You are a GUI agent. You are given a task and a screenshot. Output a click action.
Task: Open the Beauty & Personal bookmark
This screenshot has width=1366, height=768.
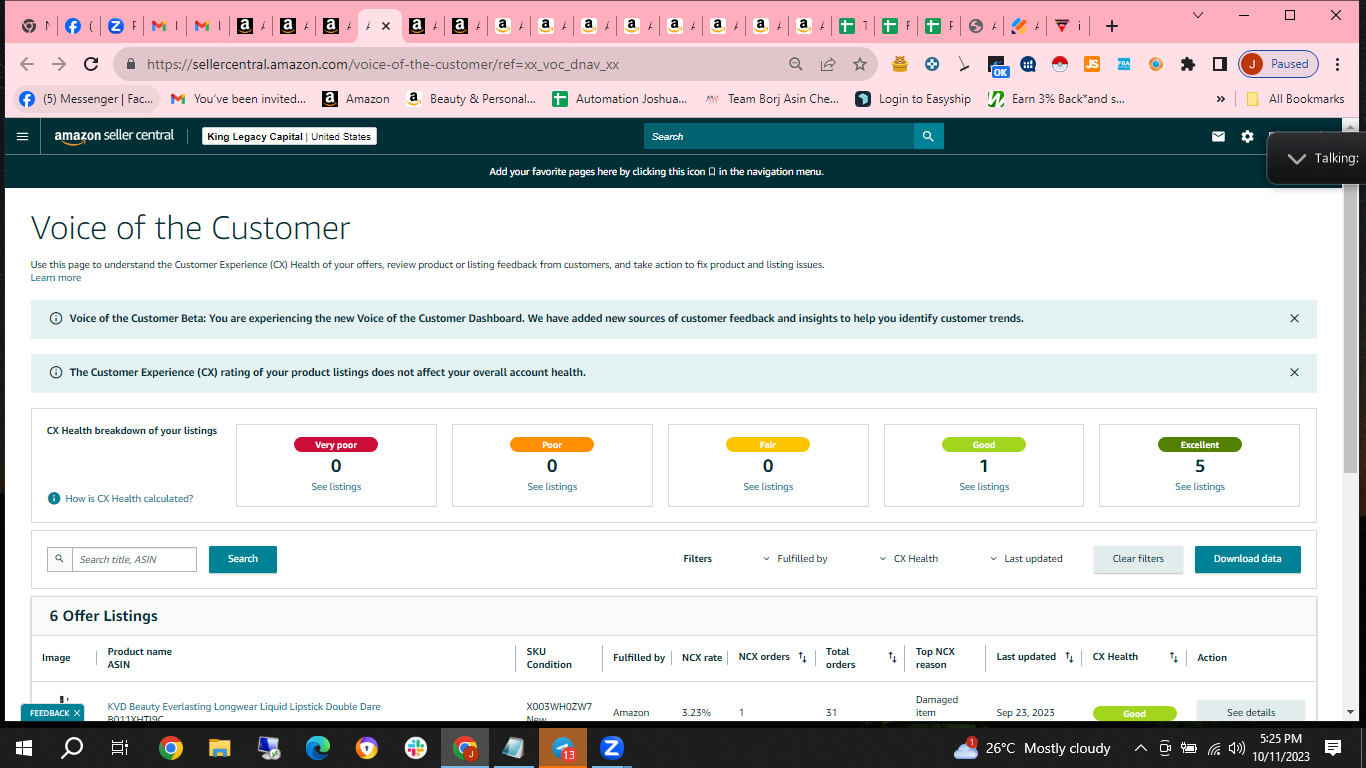[471, 99]
